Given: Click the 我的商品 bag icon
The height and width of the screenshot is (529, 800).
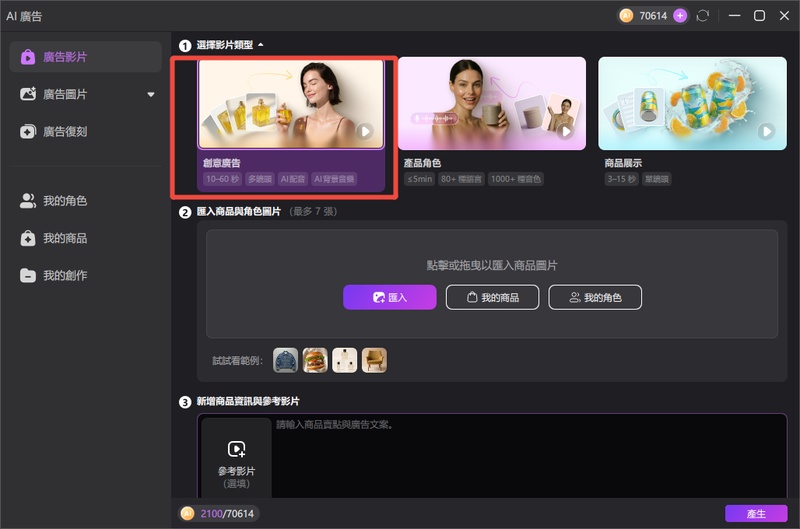Looking at the screenshot, I should [x=28, y=238].
